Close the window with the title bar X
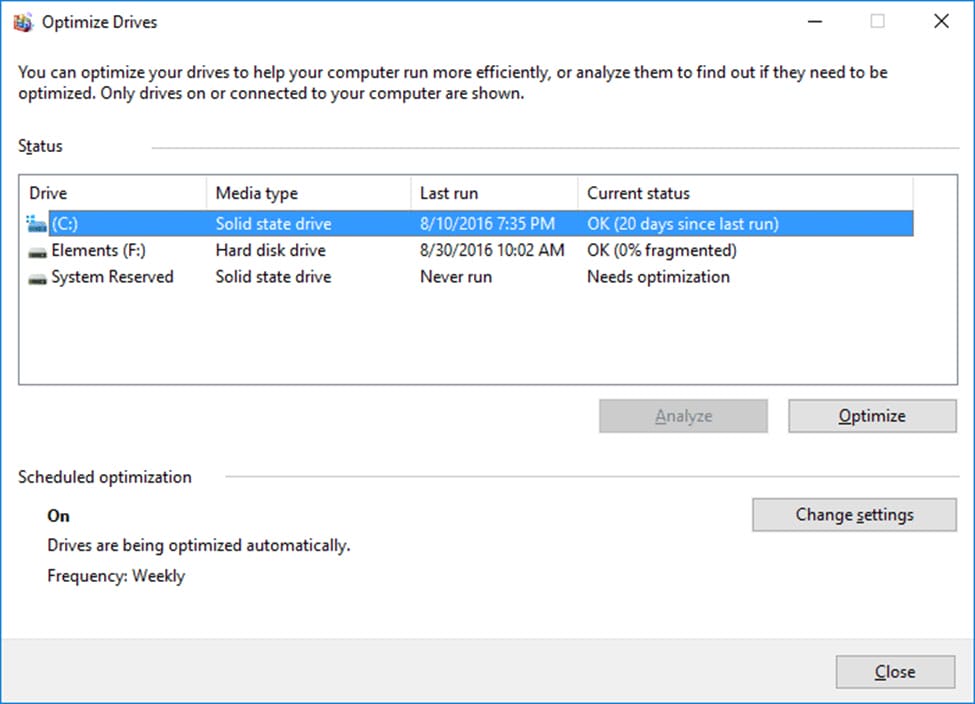This screenshot has height=704, width=975. [940, 21]
